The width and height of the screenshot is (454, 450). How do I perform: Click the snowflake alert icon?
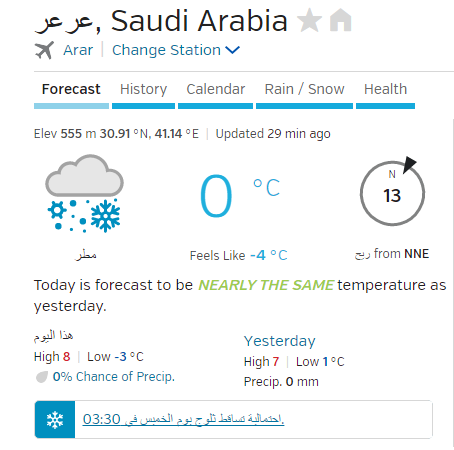tap(55, 419)
